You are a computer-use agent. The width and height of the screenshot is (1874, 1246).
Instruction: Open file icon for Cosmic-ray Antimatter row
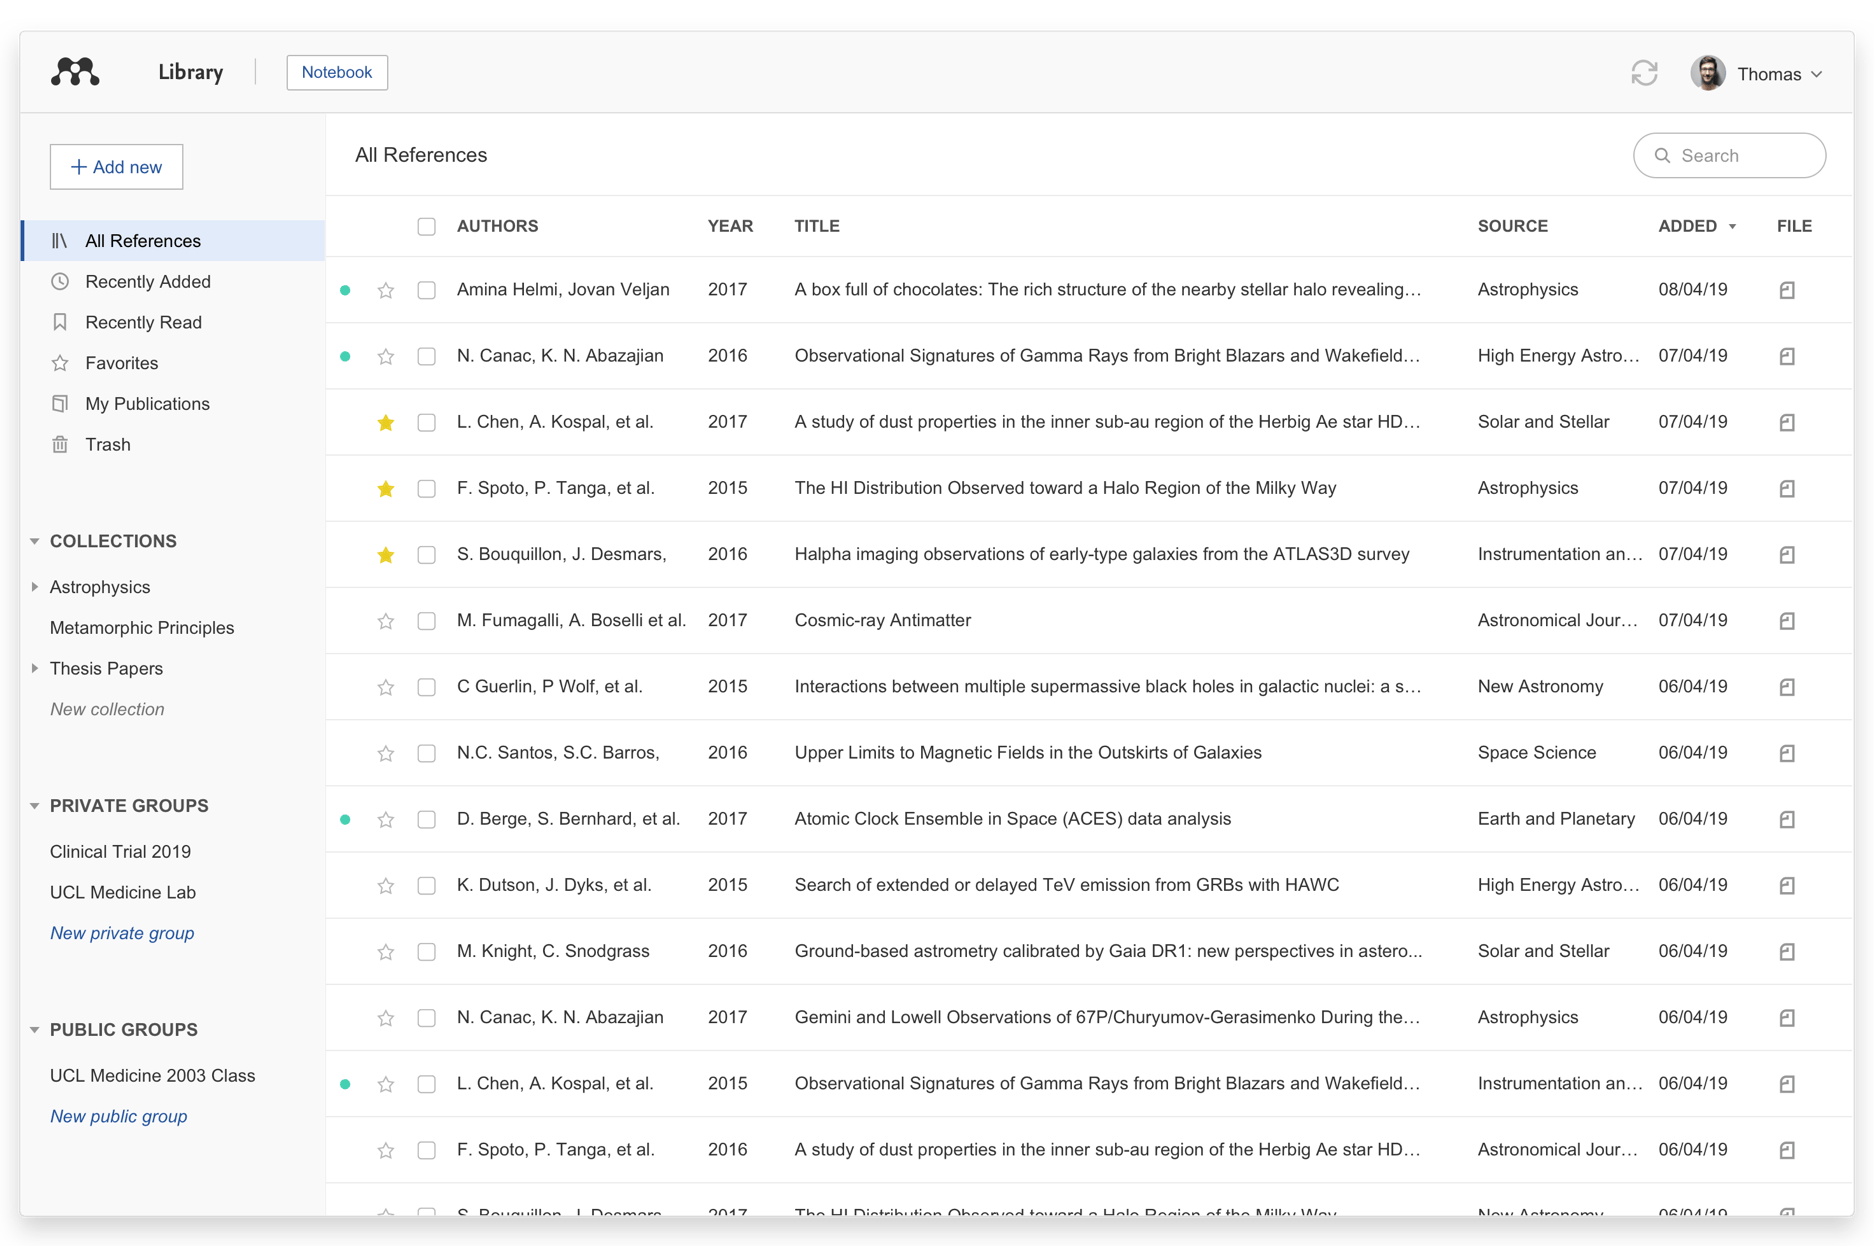click(x=1787, y=621)
